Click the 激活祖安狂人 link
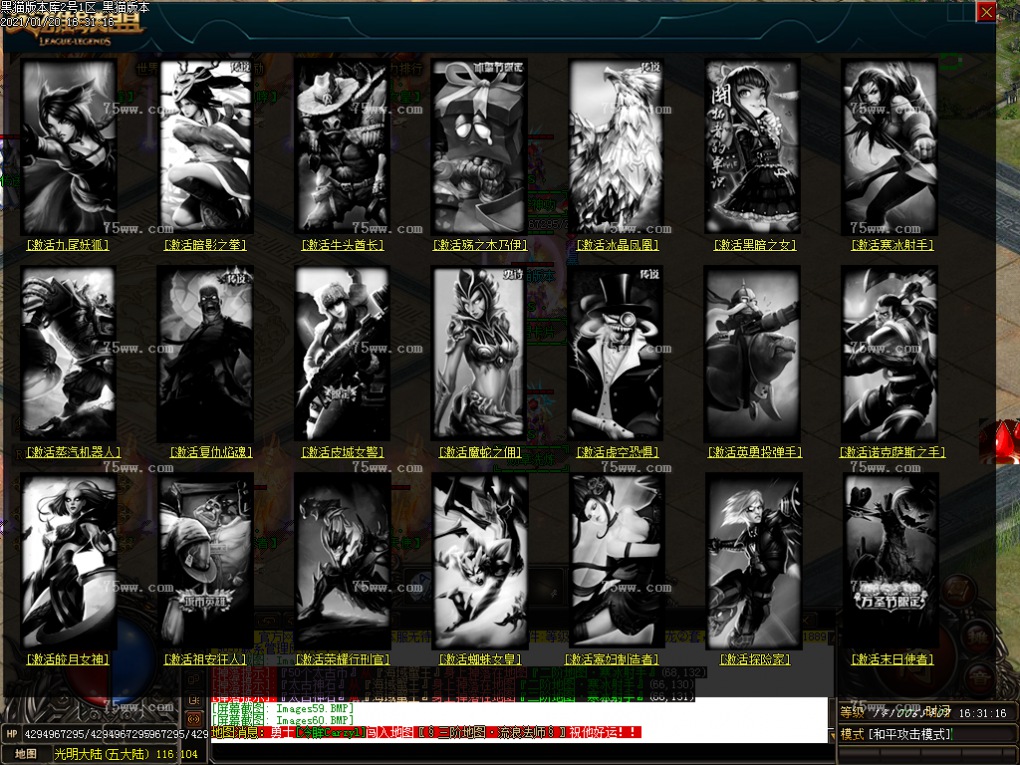 click(x=205, y=659)
